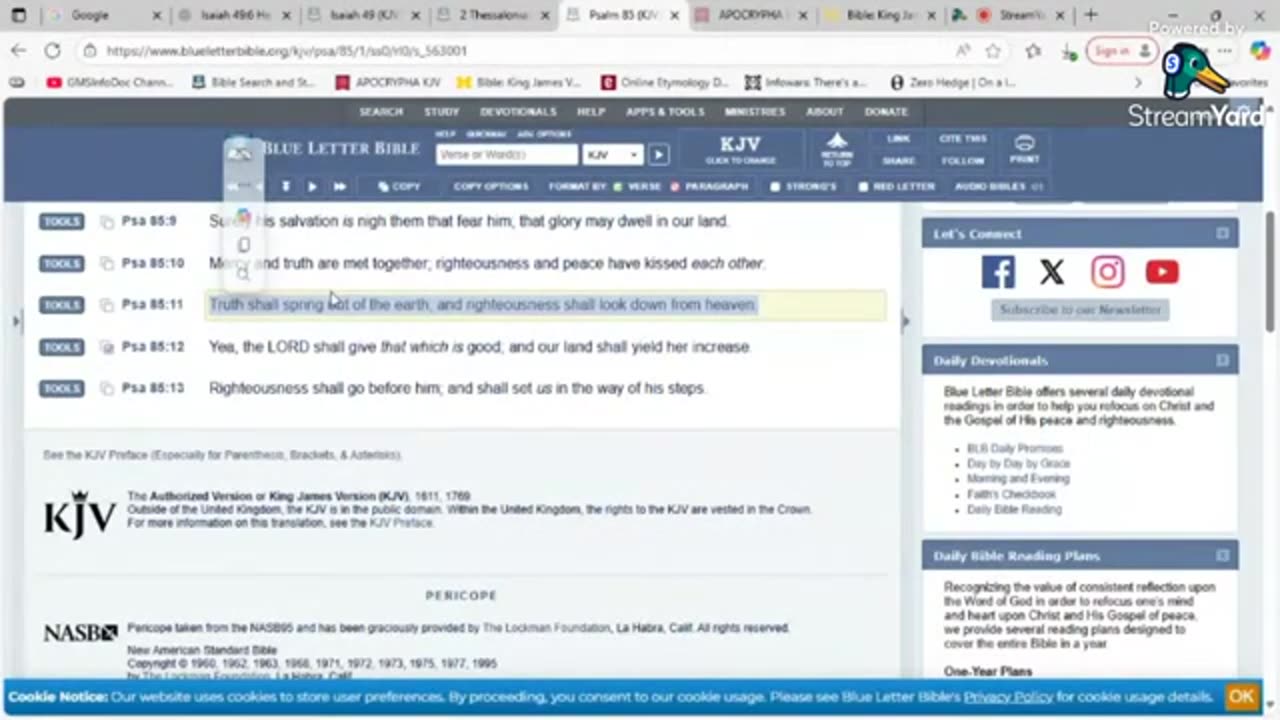This screenshot has width=1280, height=720.
Task: Switch to the 2 Thessalonians tab
Action: [495, 15]
